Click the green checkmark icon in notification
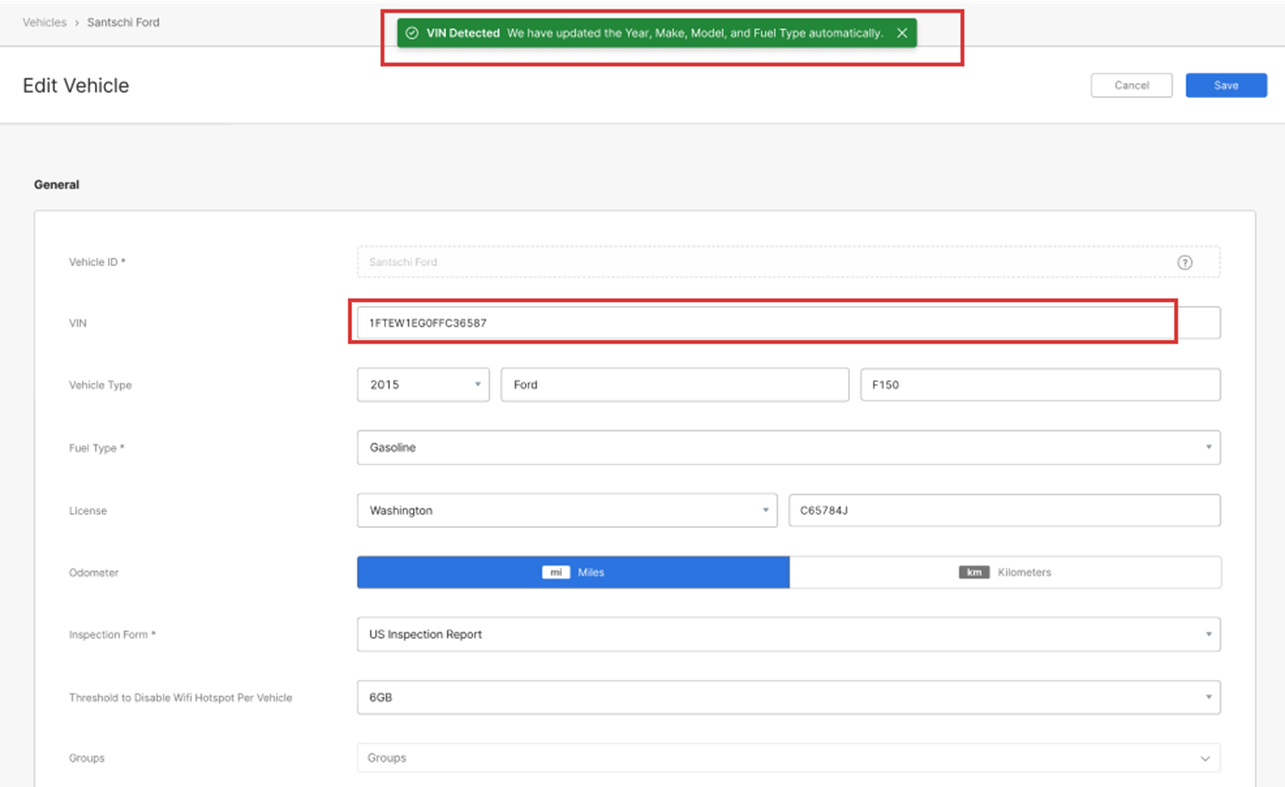Screen dimensions: 1285x787 412,33
